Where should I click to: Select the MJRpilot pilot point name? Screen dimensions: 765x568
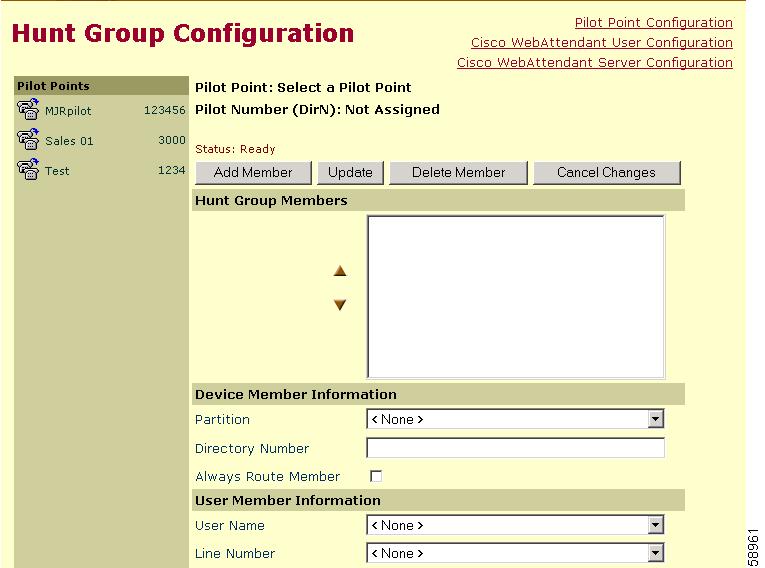[x=68, y=111]
